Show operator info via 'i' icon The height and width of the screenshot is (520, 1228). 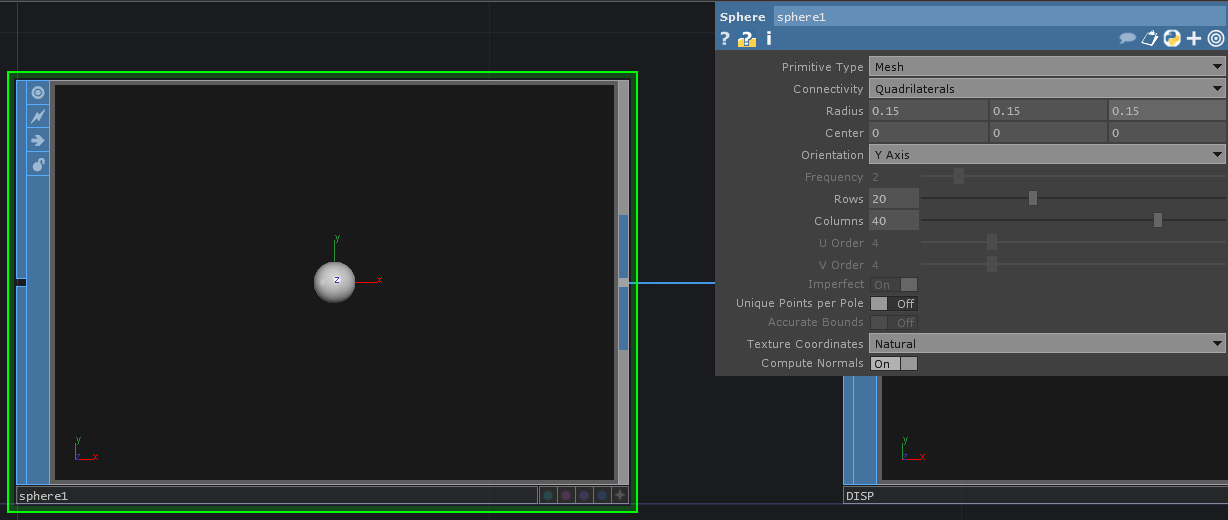pos(769,39)
